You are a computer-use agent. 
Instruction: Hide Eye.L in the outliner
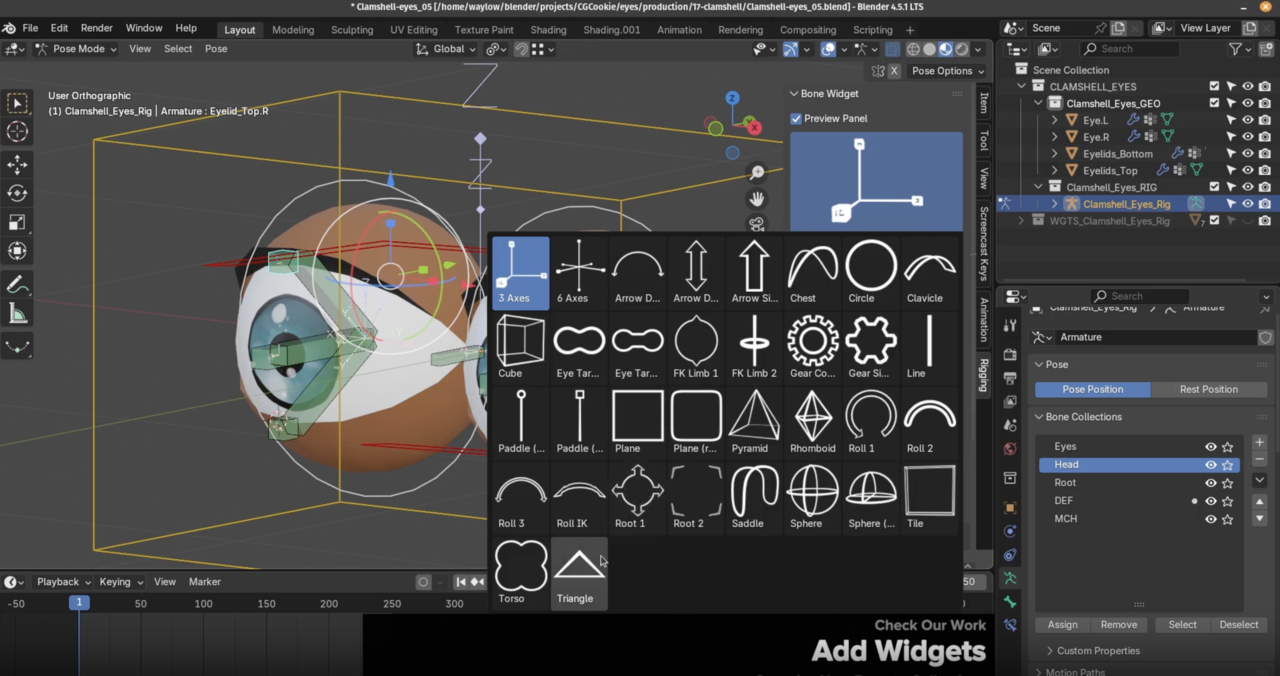point(1248,119)
